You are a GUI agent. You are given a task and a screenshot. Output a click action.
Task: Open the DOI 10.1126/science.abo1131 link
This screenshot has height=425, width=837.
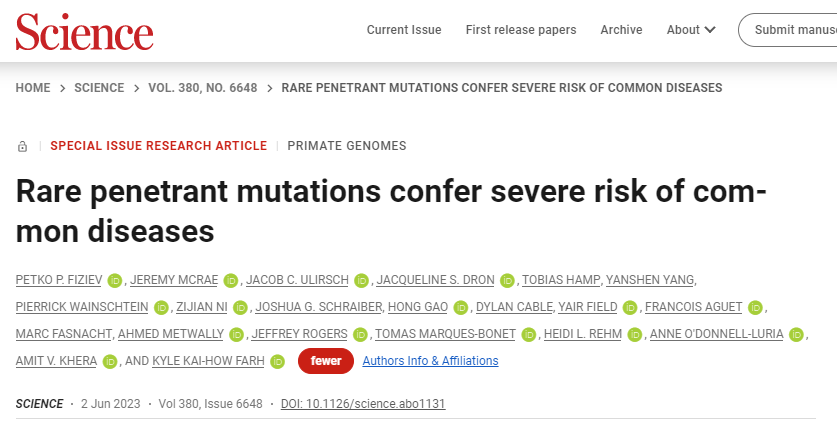pyautogui.click(x=363, y=404)
